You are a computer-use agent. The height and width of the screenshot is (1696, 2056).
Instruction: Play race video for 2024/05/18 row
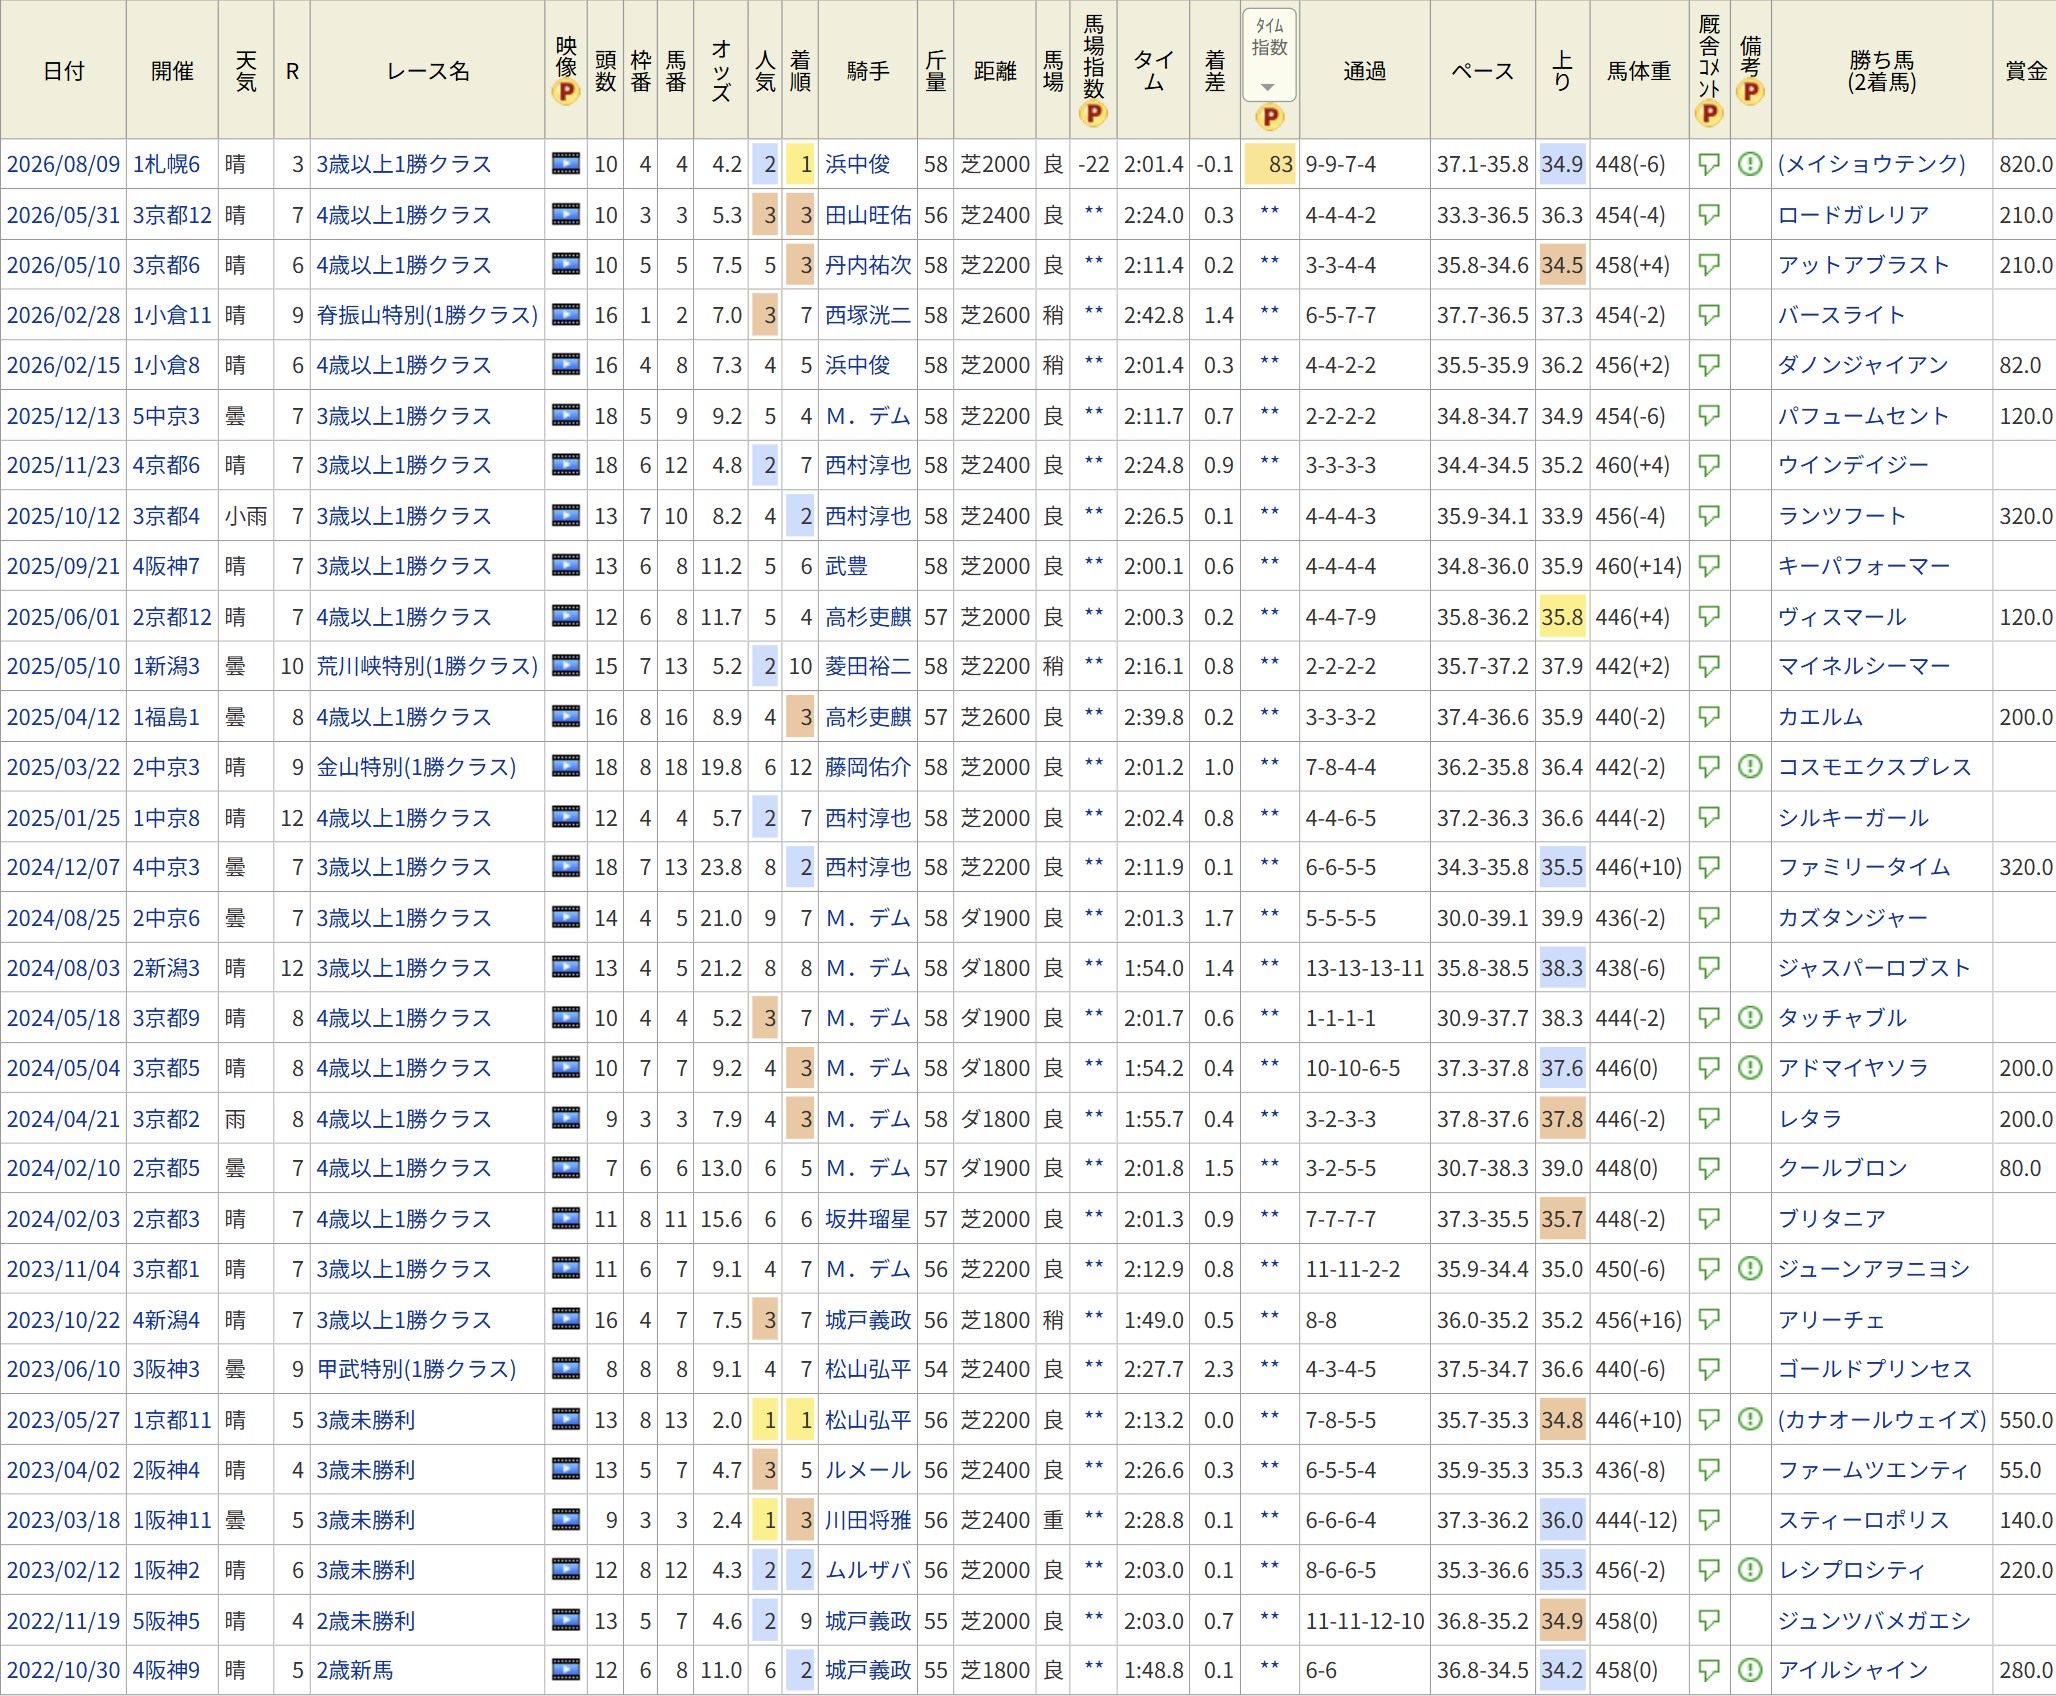[566, 1018]
